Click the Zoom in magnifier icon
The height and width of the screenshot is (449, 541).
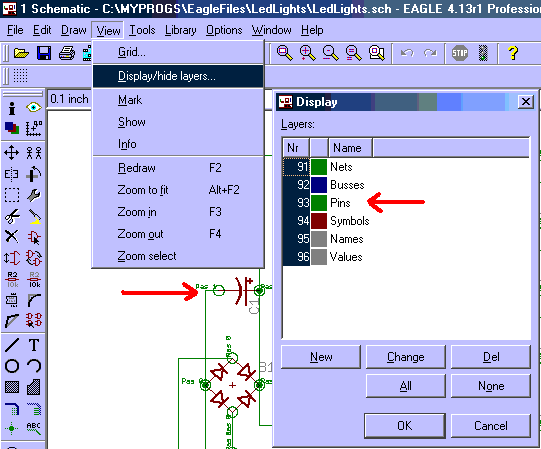307,53
